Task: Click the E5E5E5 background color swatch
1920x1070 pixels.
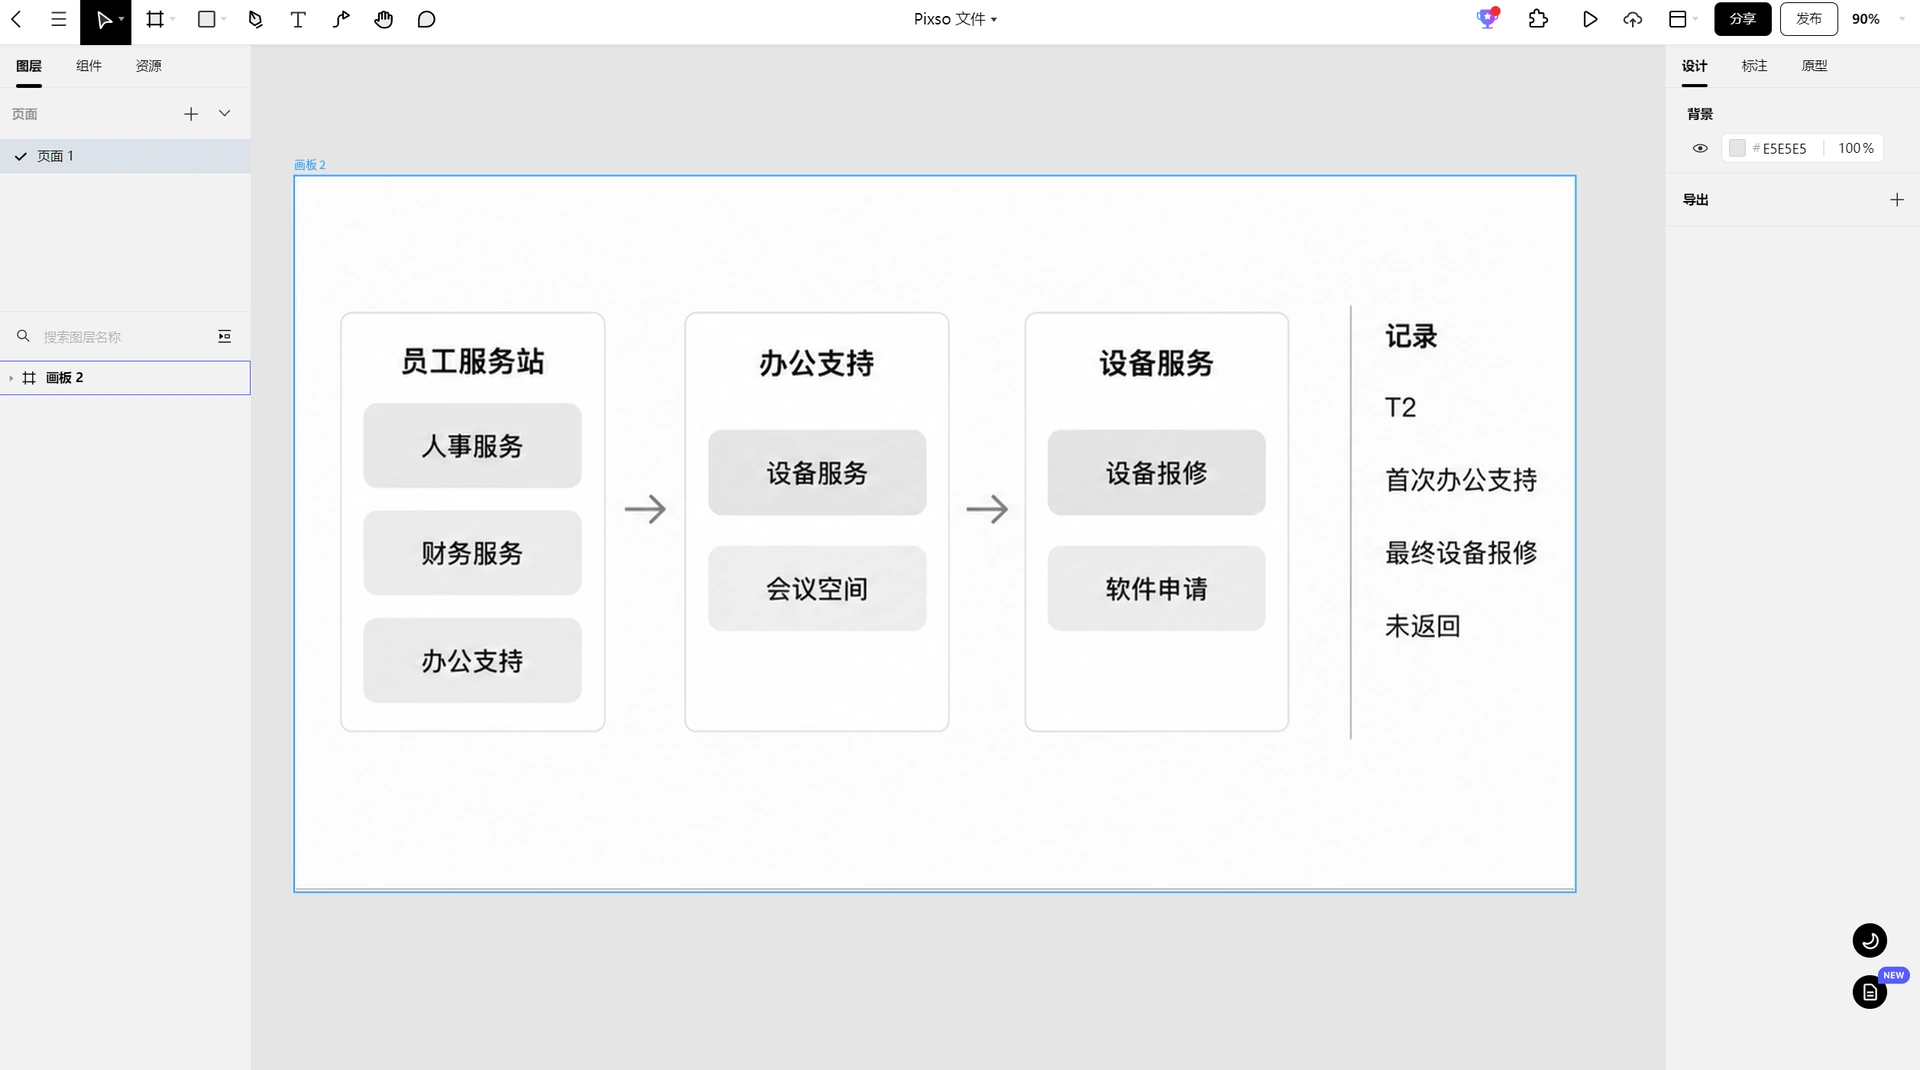Action: tap(1738, 149)
